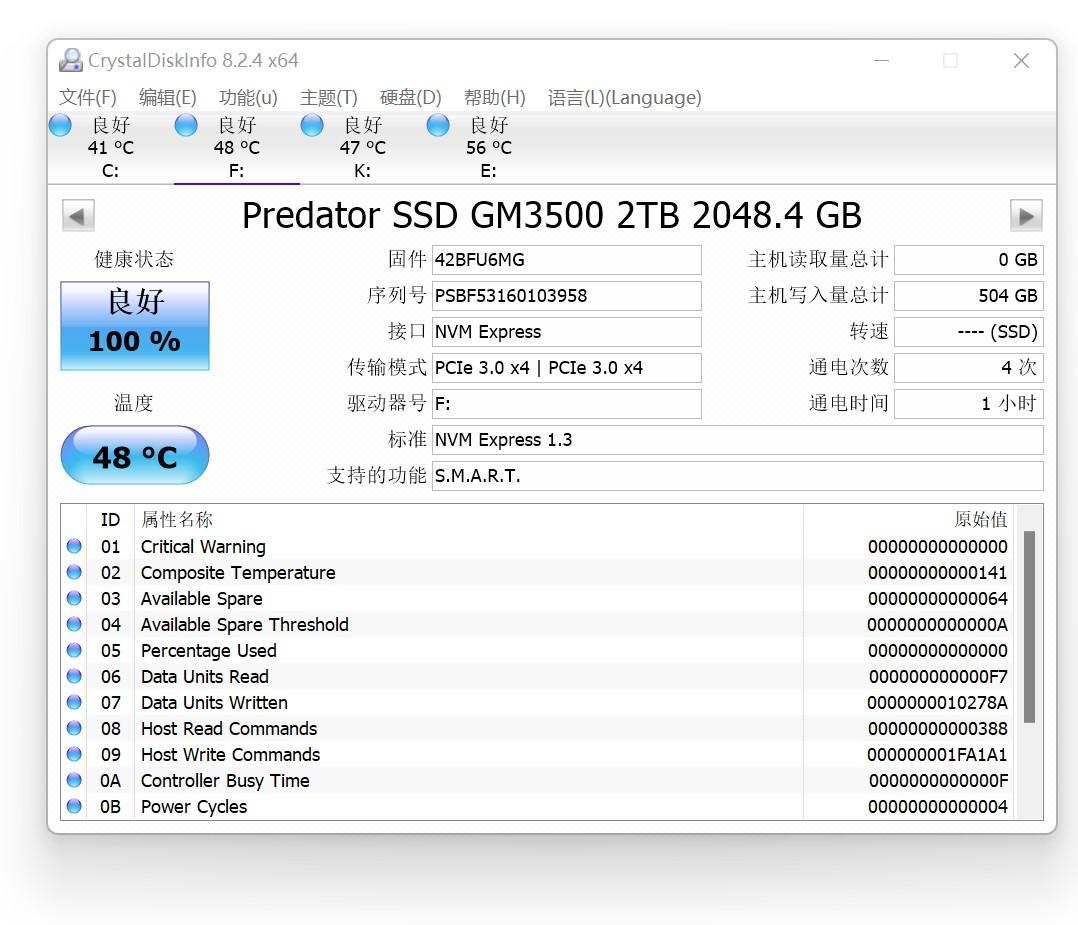Click the drive letter field F:
This screenshot has height=925, width=1078.
(566, 404)
